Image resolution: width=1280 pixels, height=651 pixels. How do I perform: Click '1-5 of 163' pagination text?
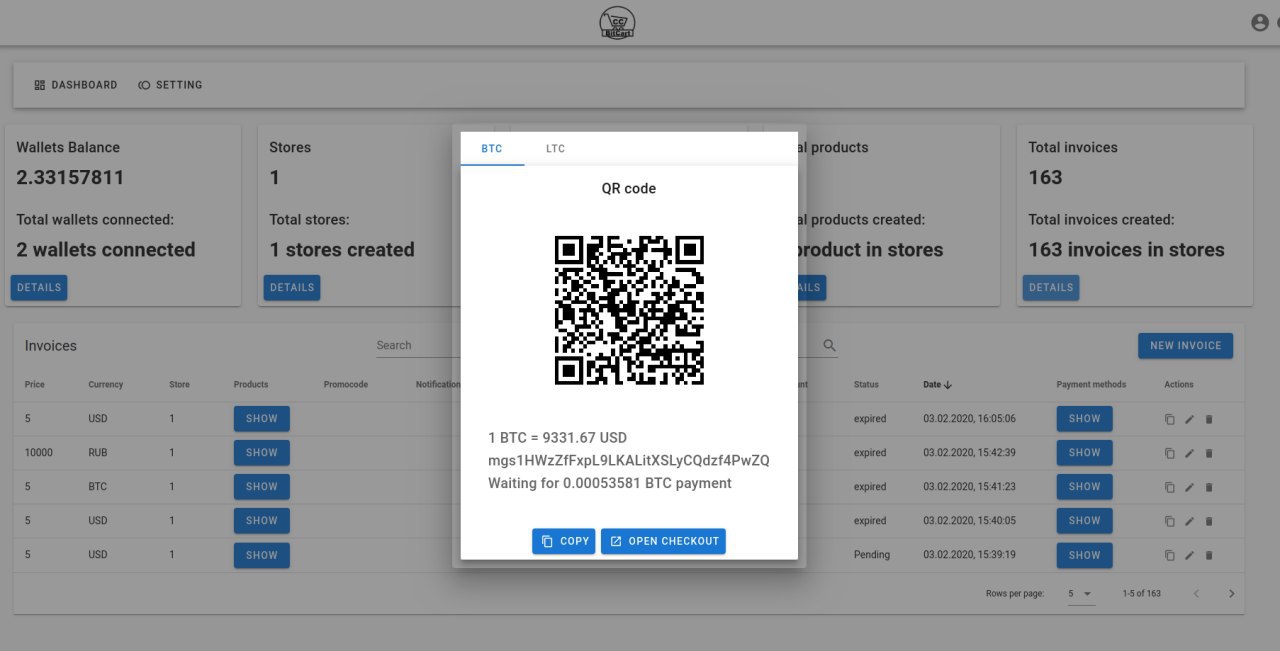coord(1142,594)
